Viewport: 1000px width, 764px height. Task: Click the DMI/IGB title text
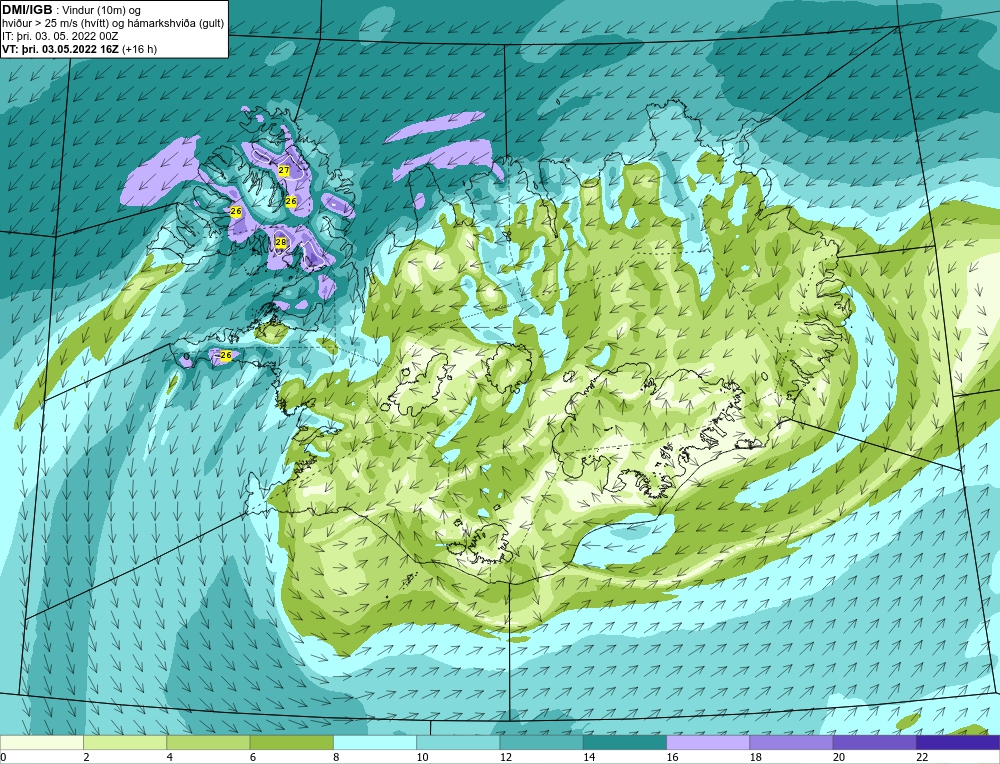tap(27, 10)
